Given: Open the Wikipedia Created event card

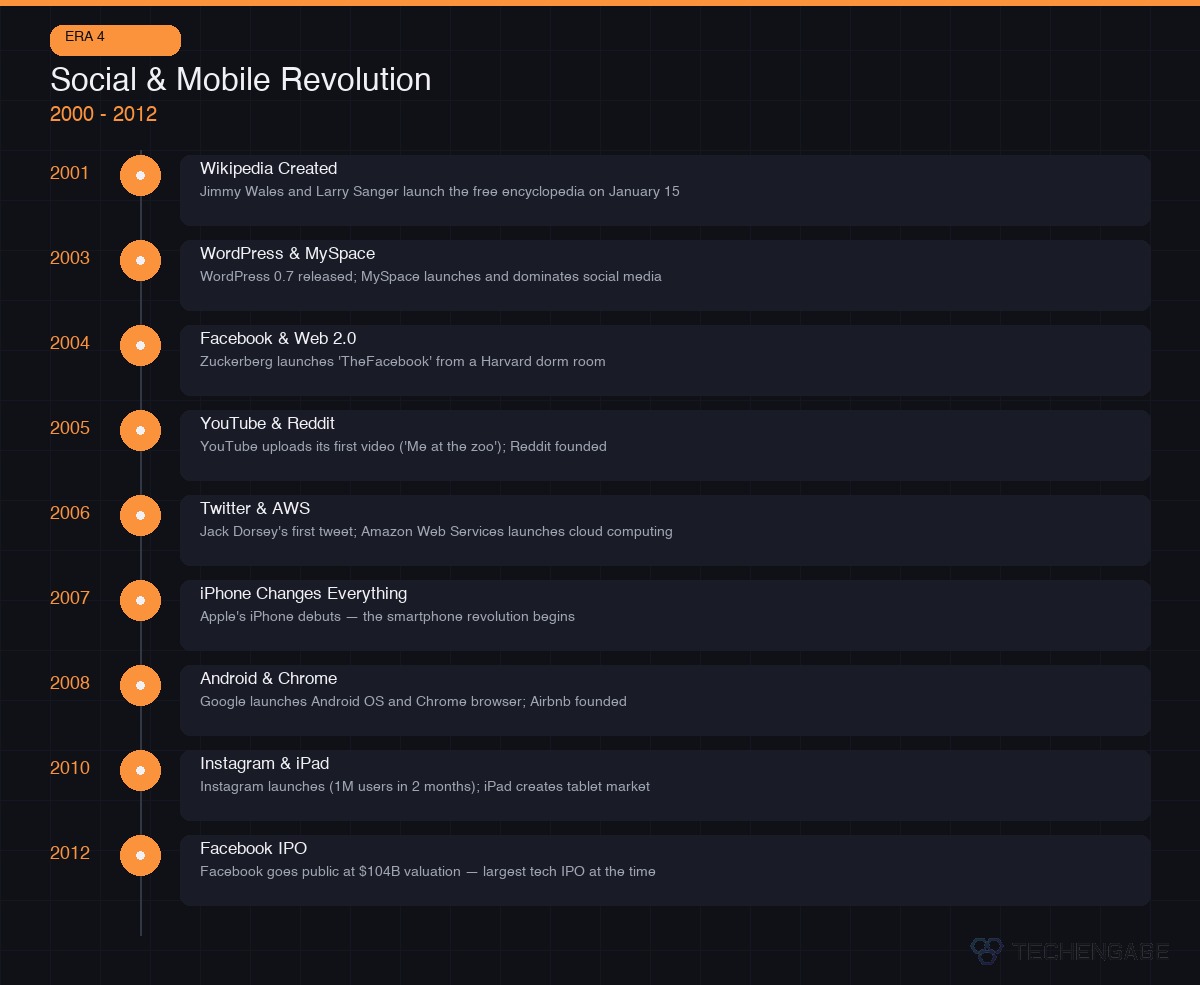Looking at the screenshot, I should (665, 190).
